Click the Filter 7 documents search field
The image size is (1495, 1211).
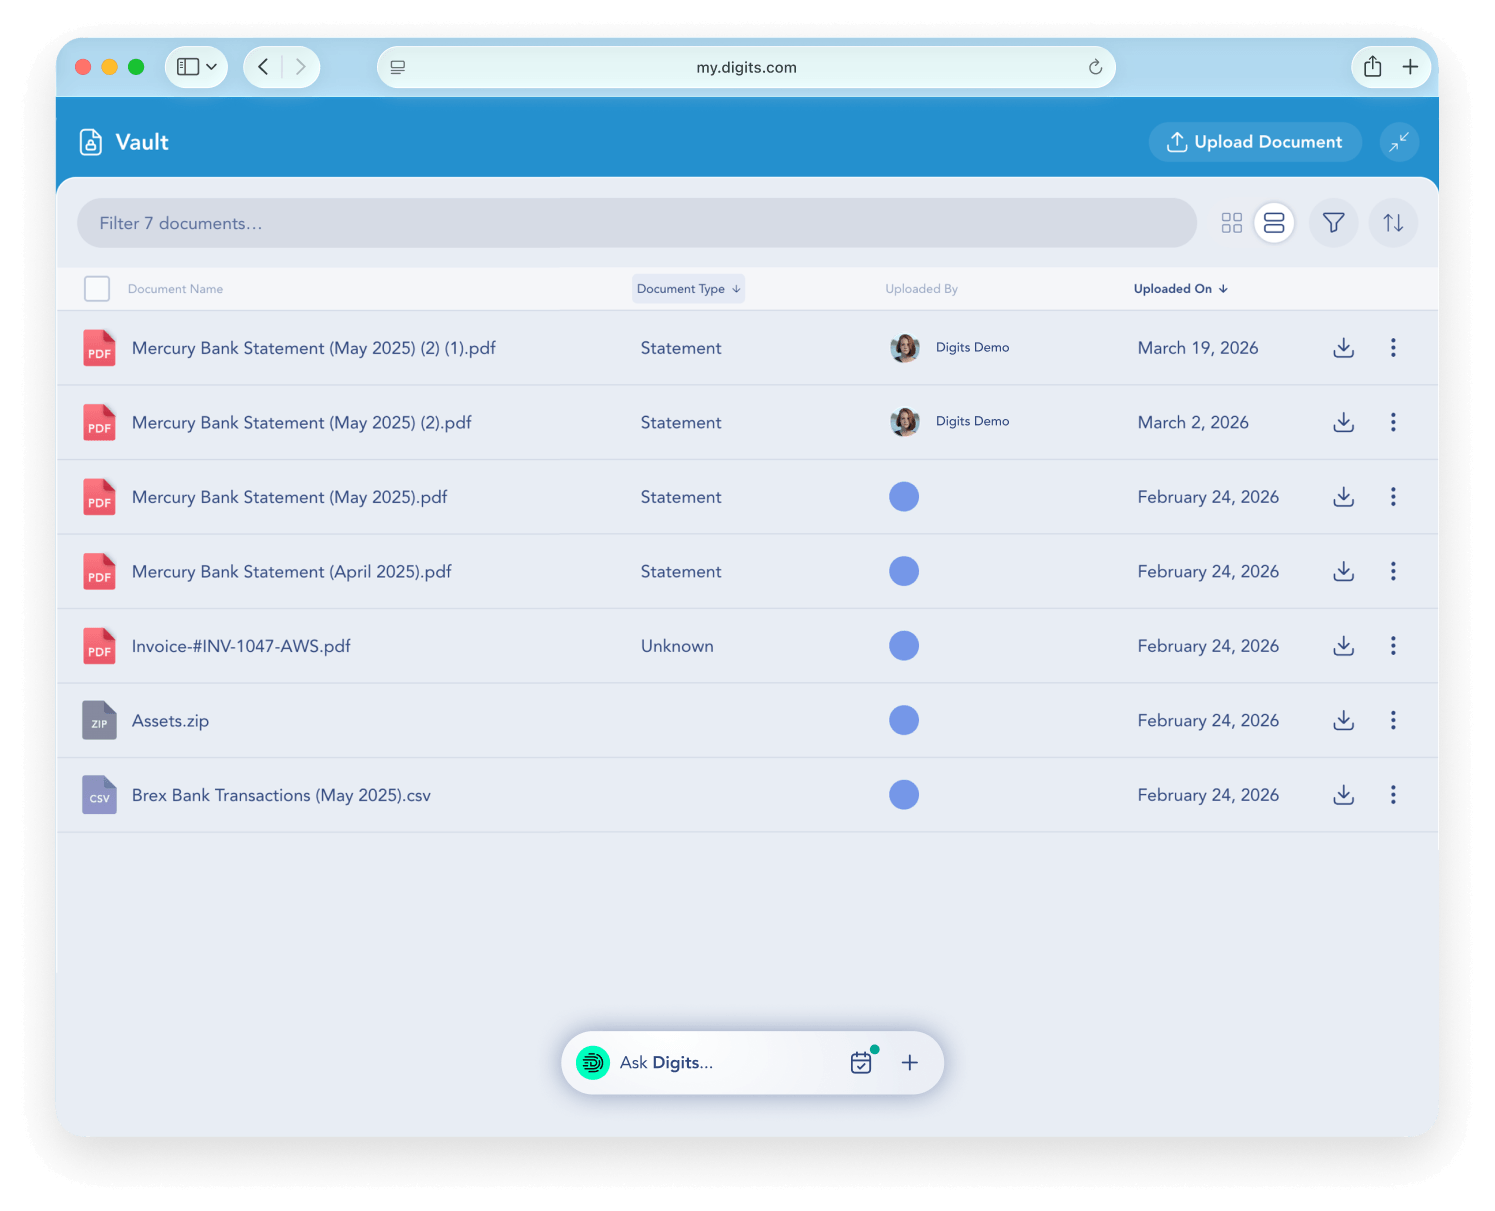tap(636, 223)
